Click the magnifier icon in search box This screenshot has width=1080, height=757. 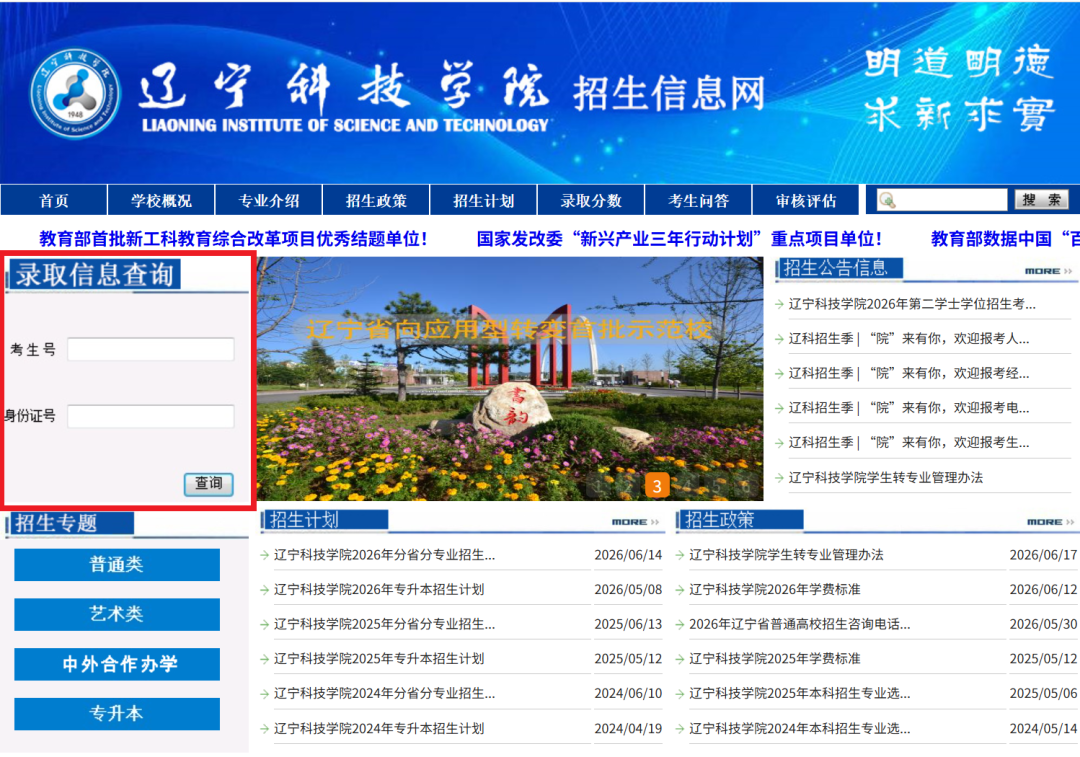coord(888,200)
